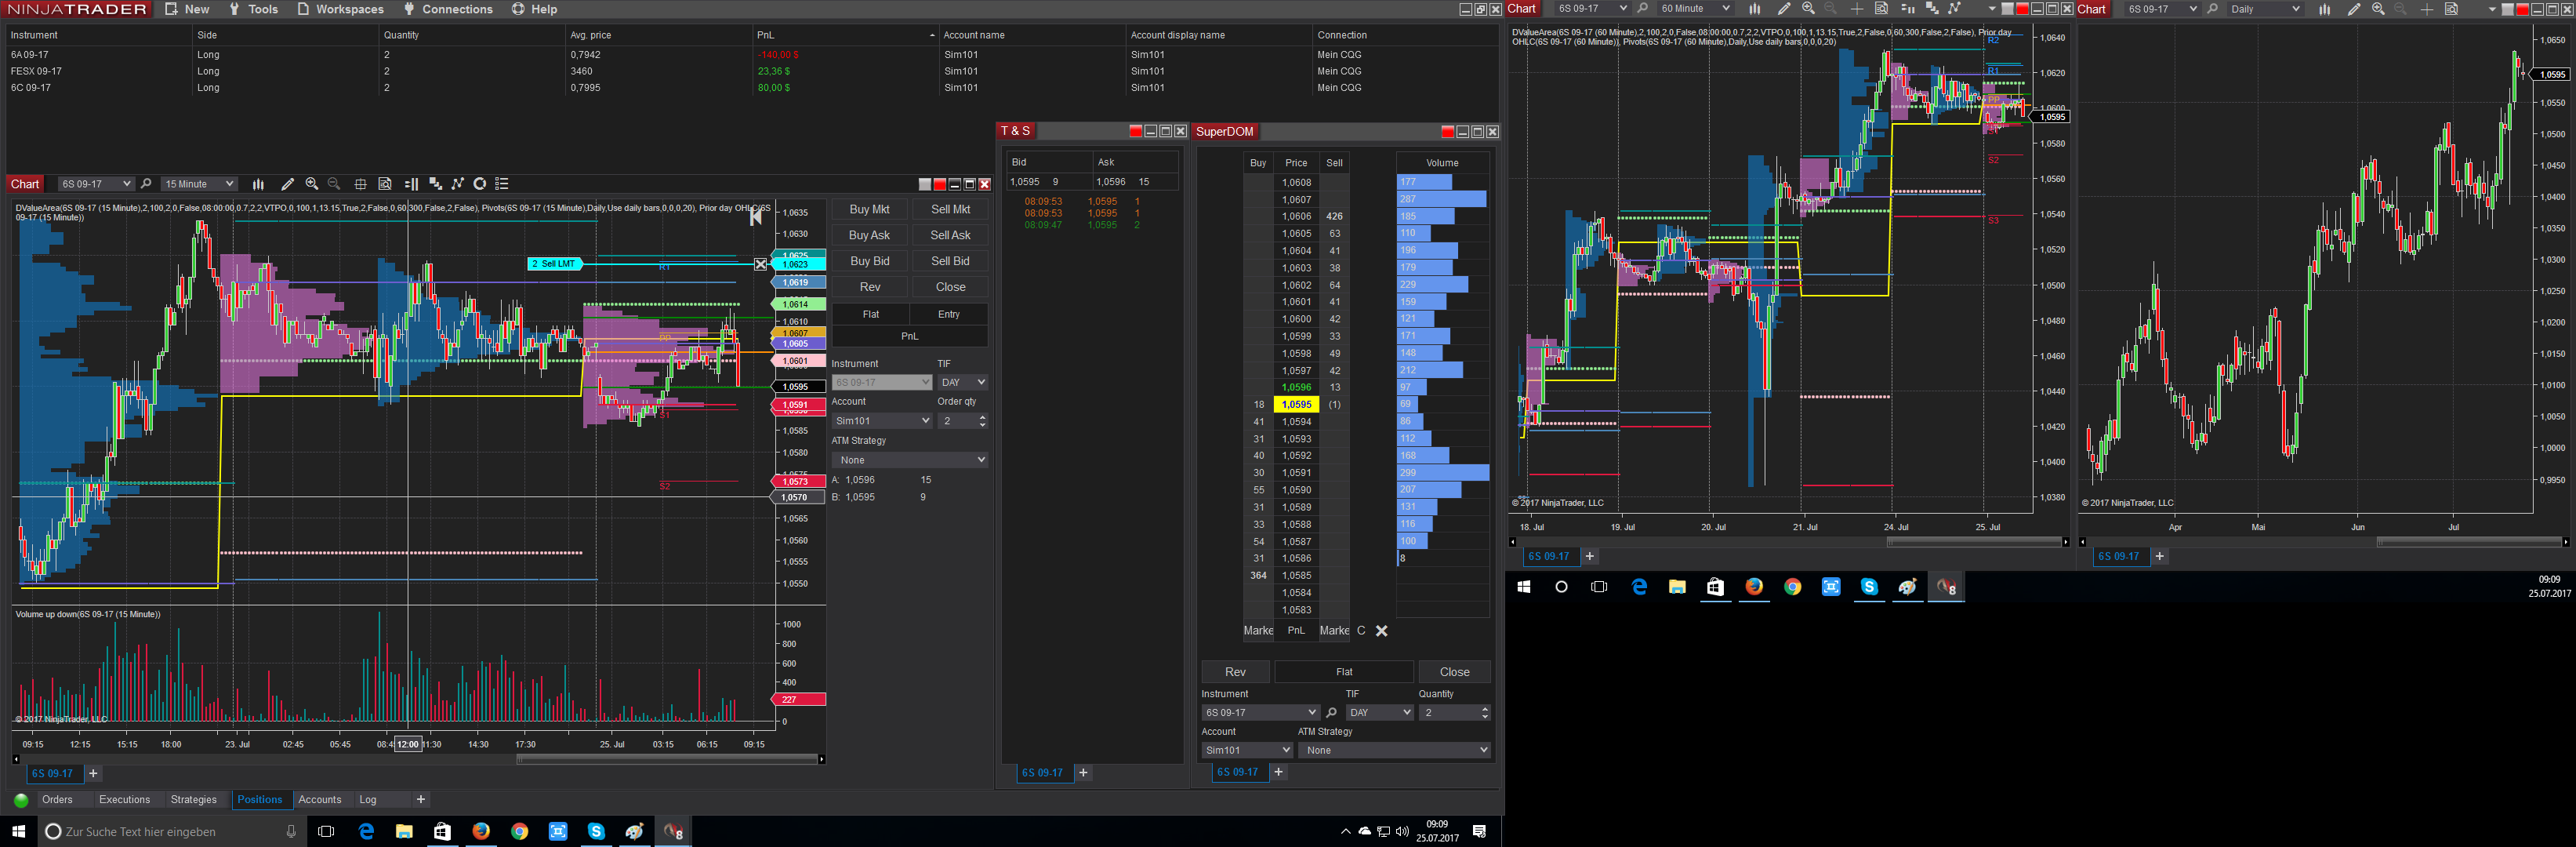Click Close button in SuperDOM
Viewport: 2576px width, 847px height.
pos(1455,672)
